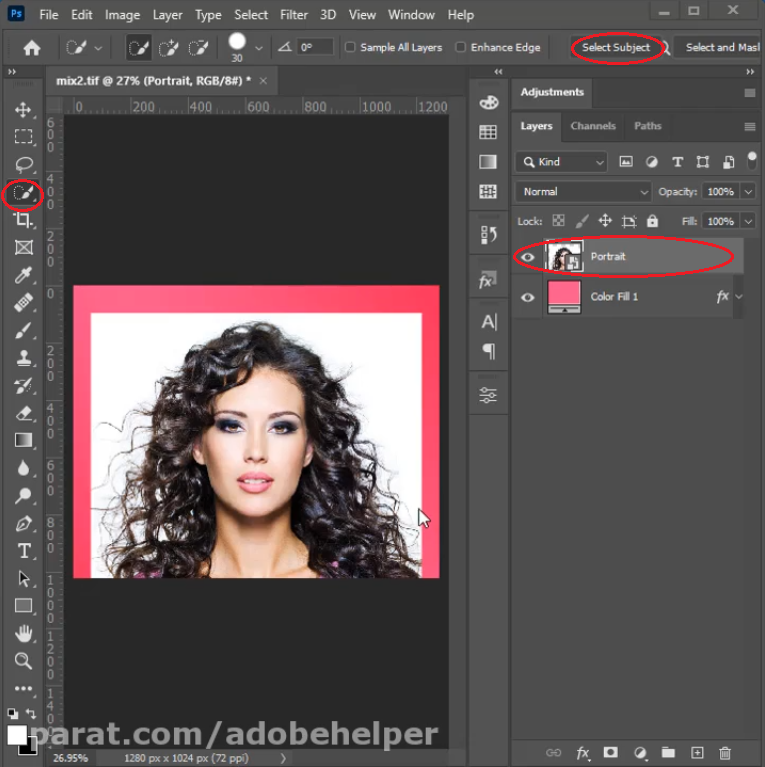Enable the Enhance Edge checkbox
Image resolution: width=765 pixels, height=767 pixels.
460,47
